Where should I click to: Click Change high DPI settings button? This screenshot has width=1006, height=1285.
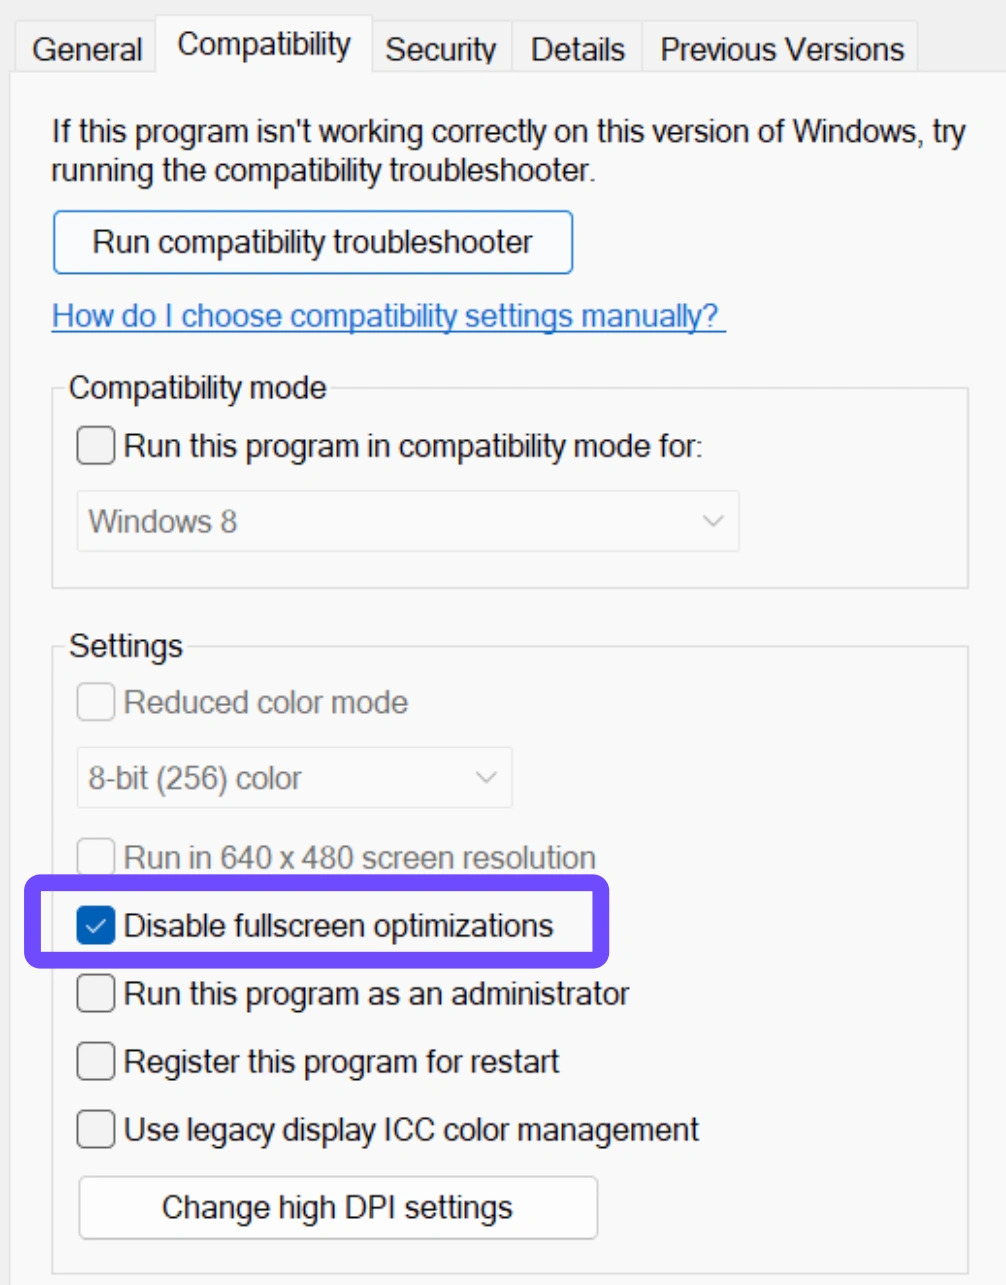338,1208
